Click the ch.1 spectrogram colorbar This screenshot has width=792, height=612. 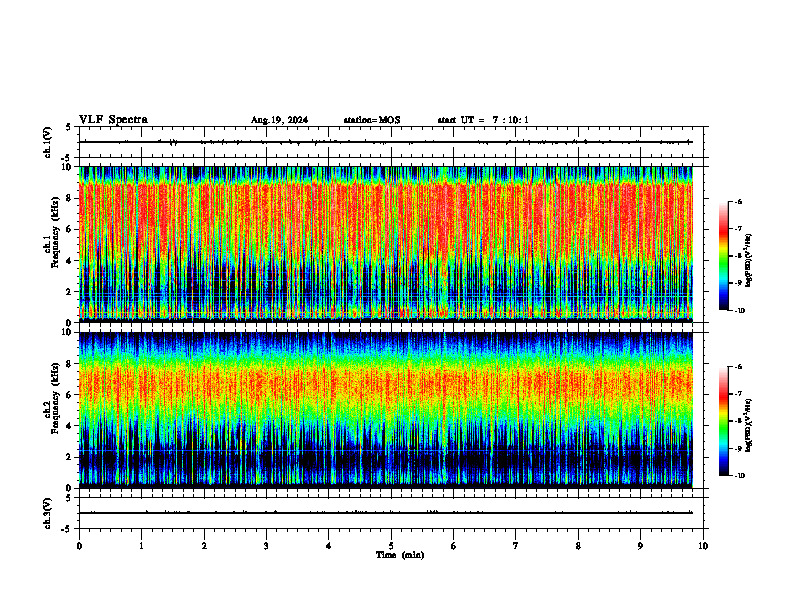tap(724, 256)
